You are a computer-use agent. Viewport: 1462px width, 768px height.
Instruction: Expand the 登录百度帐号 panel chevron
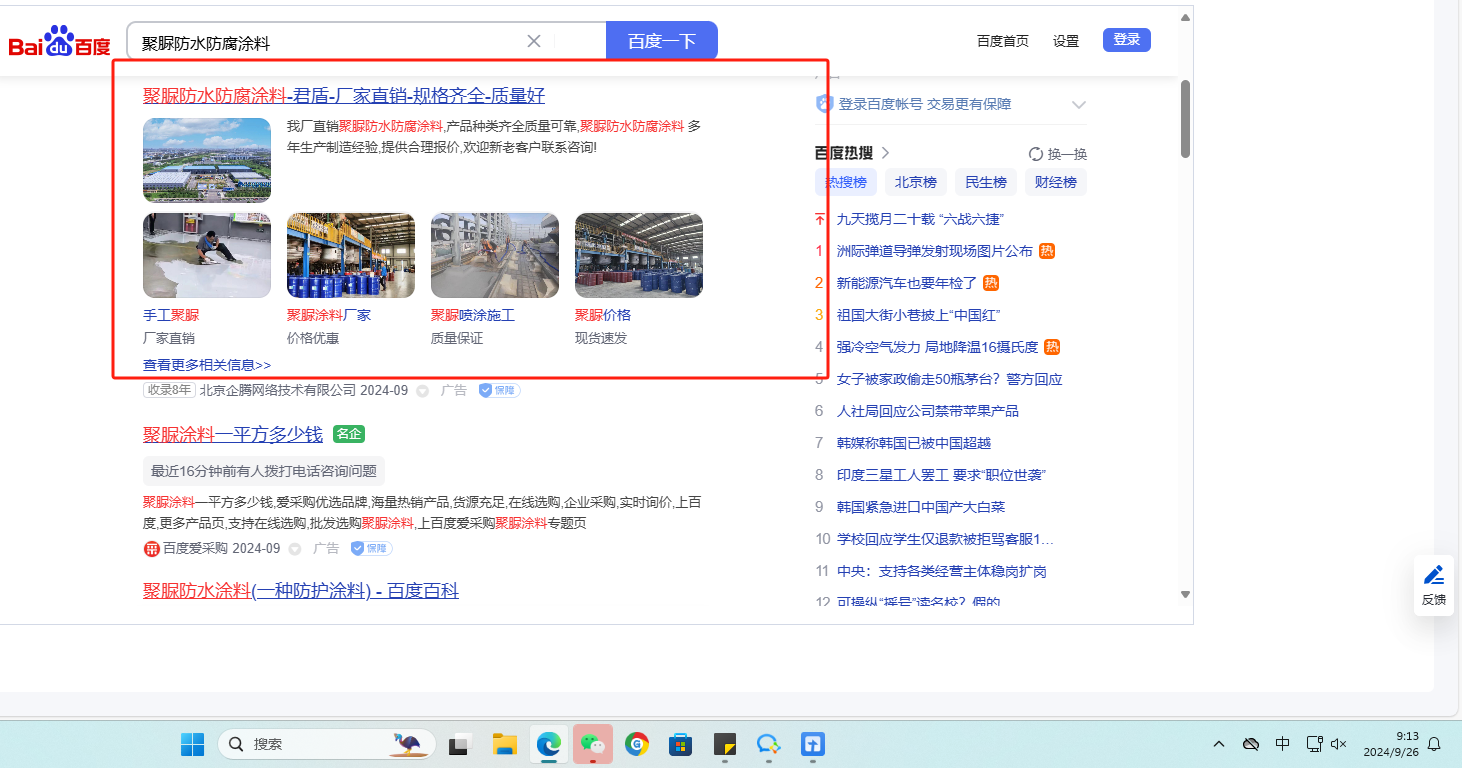(x=1079, y=104)
